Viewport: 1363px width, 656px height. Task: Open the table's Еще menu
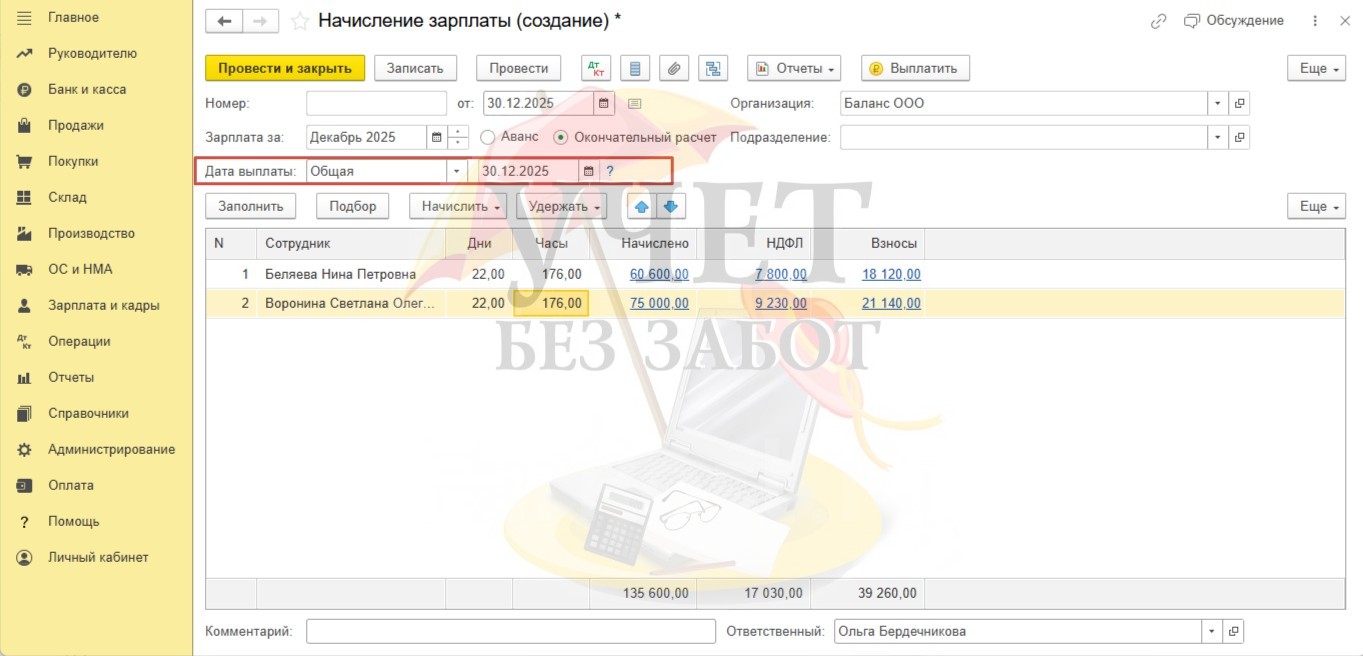1316,206
